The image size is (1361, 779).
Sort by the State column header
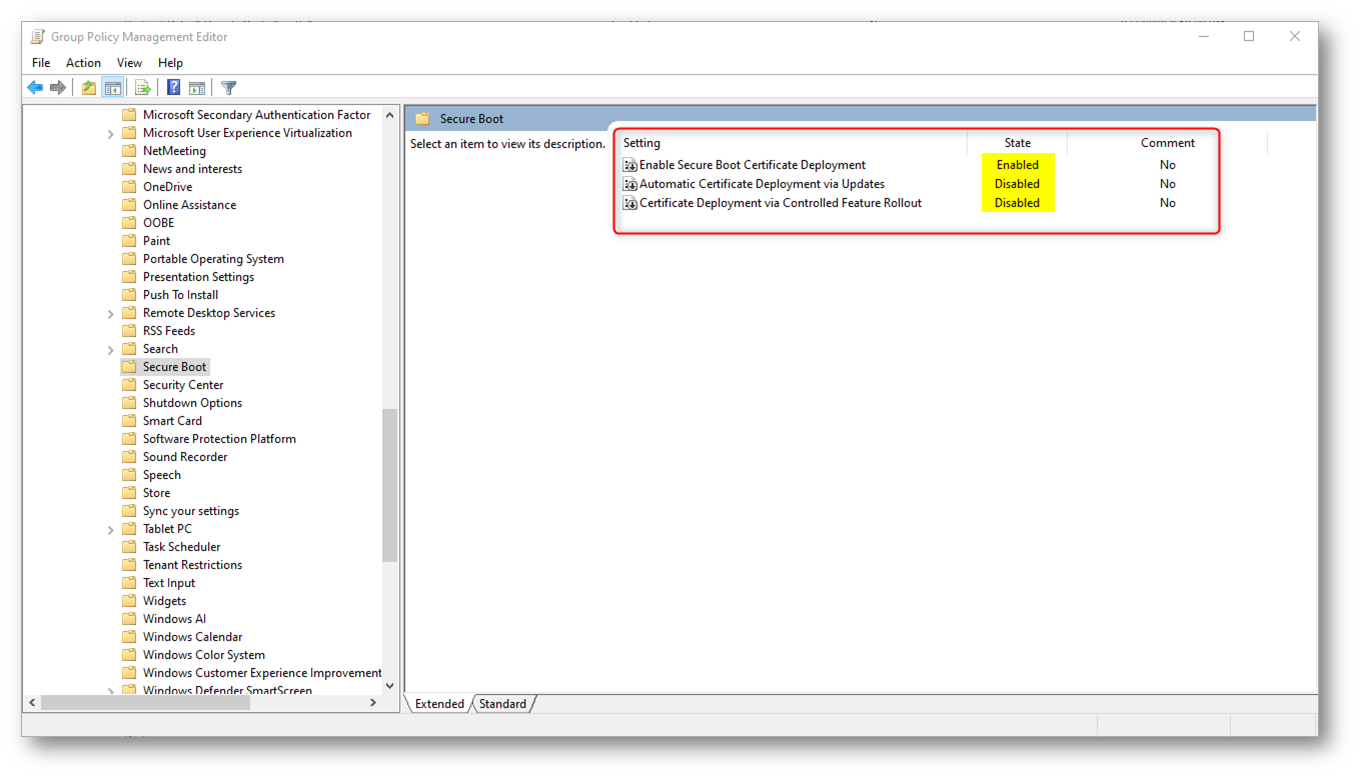pyautogui.click(x=1017, y=143)
